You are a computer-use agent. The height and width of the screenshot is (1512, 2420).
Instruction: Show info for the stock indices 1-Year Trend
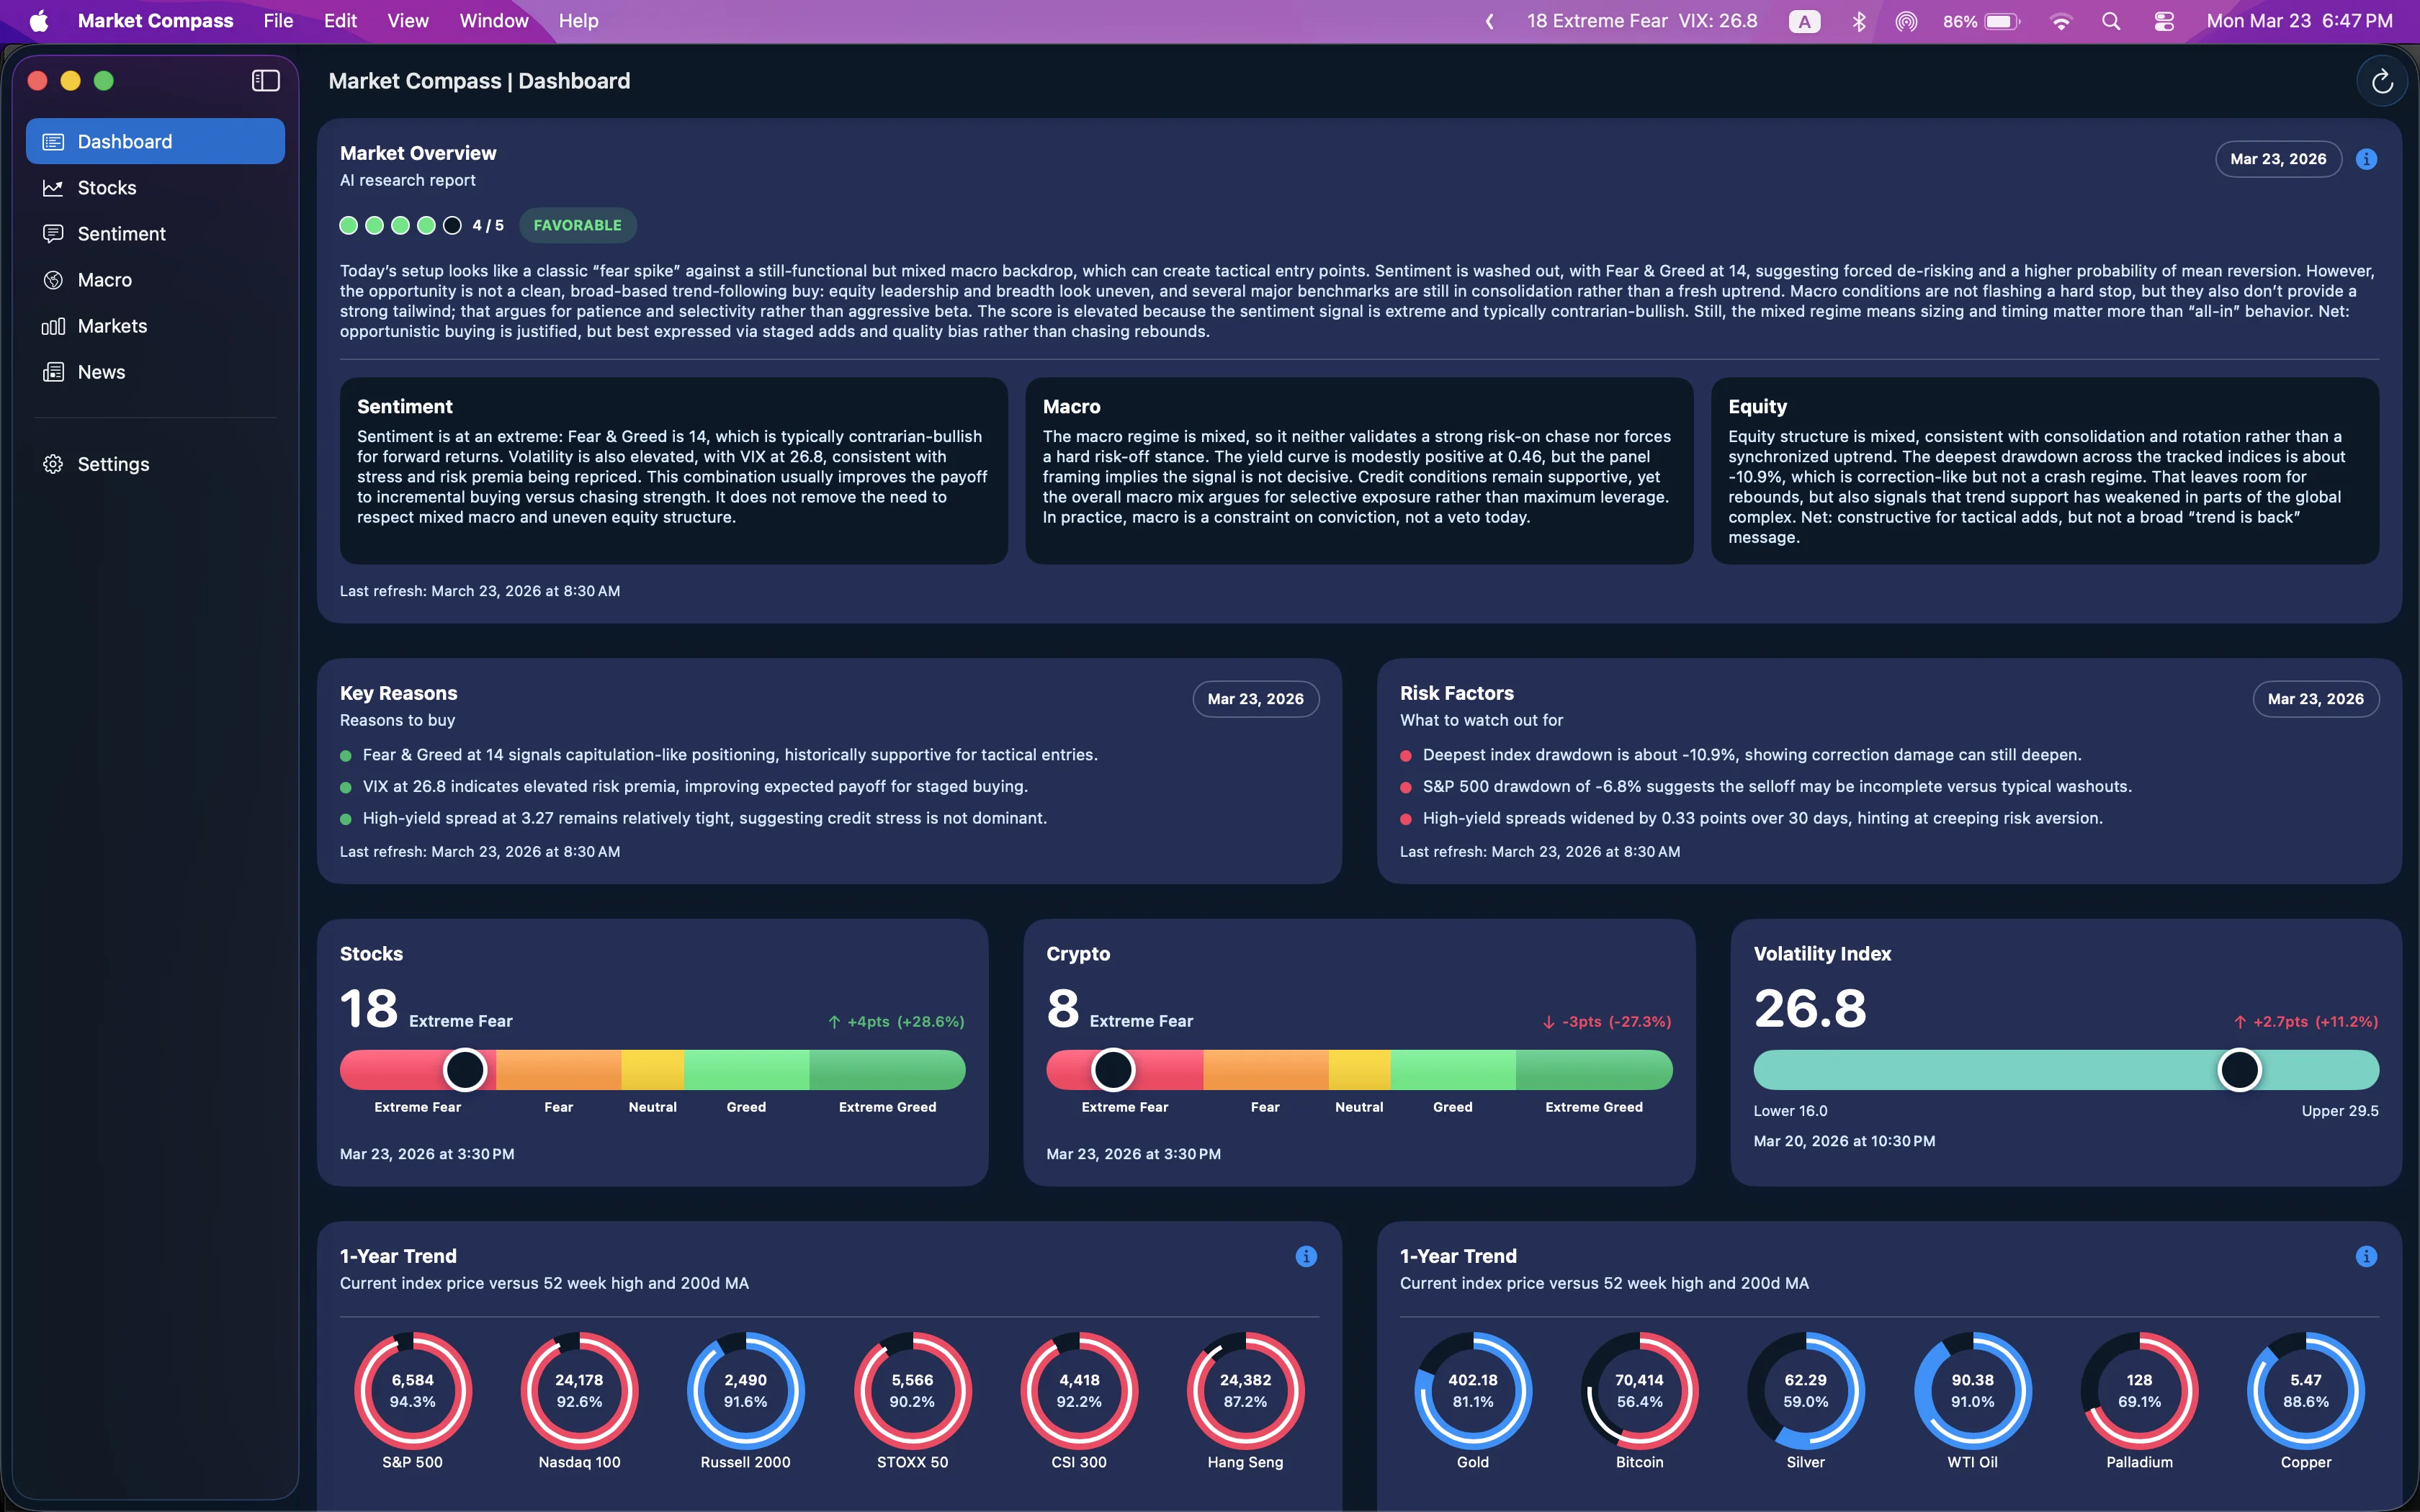[x=1306, y=1256]
